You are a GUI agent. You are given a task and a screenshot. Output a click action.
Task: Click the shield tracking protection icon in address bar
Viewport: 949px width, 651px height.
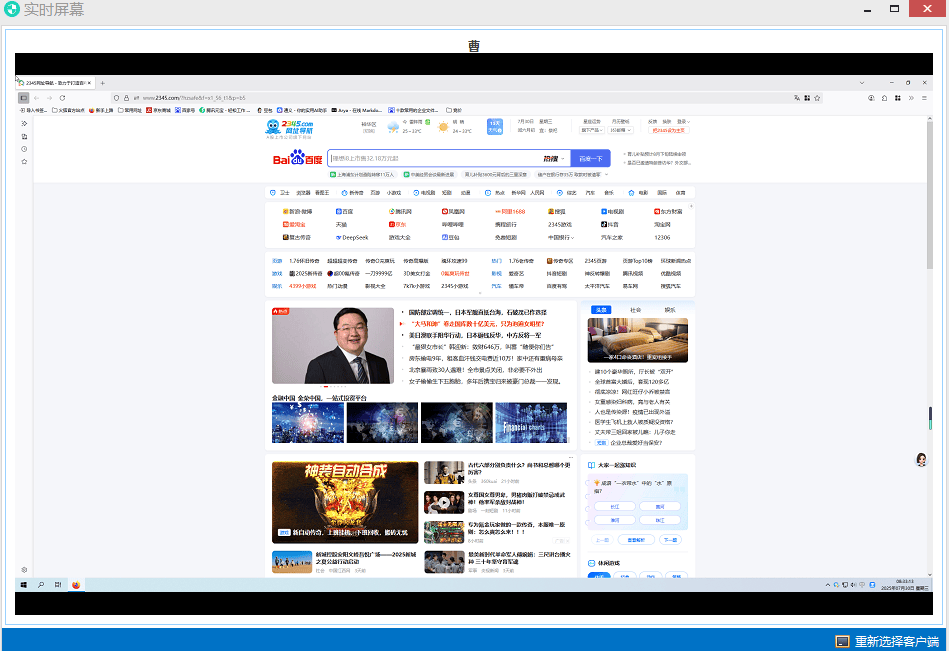tap(116, 98)
